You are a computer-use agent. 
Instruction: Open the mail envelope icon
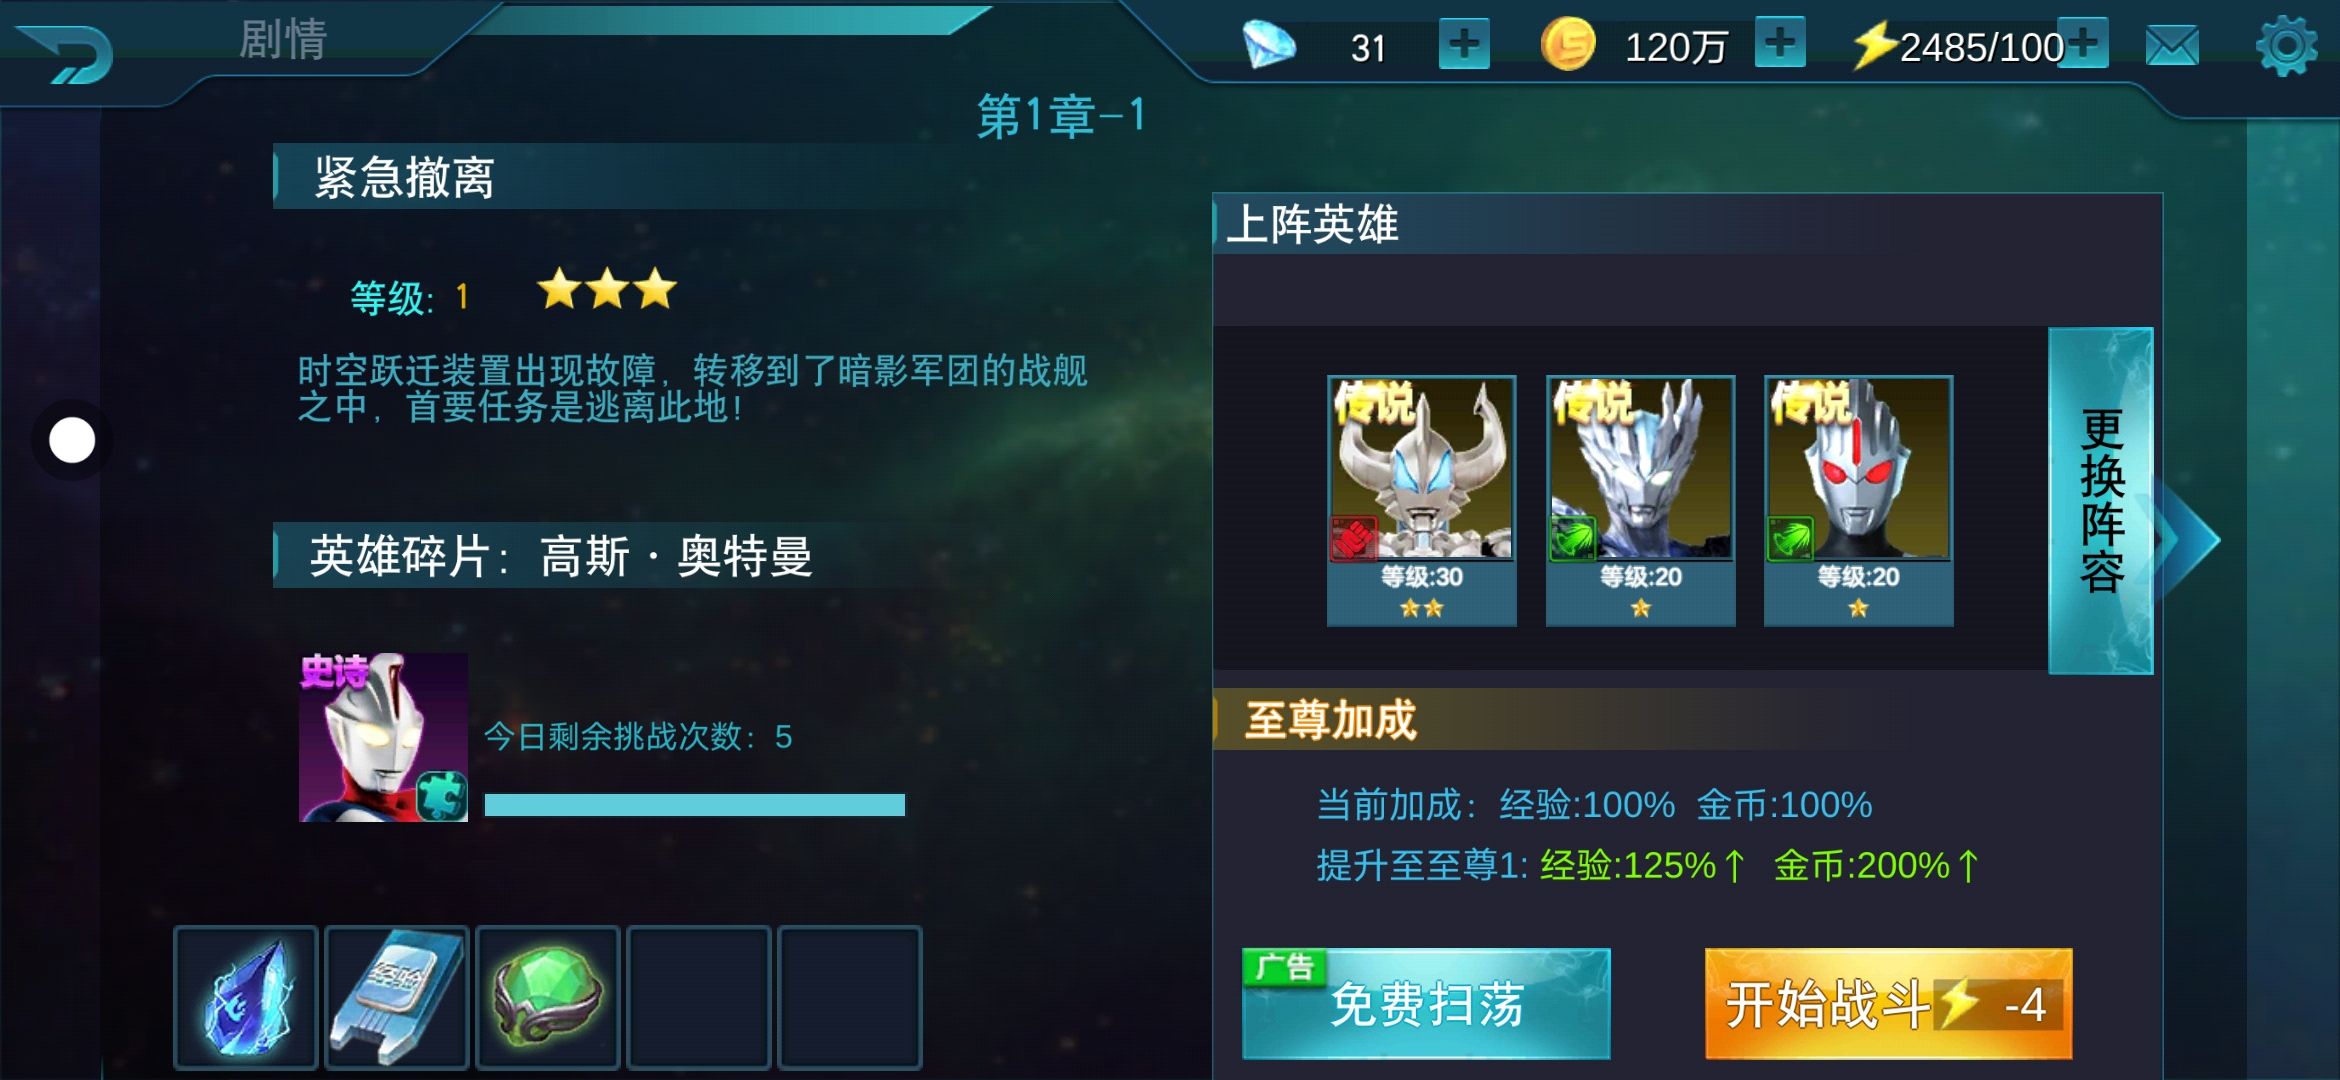(2172, 46)
